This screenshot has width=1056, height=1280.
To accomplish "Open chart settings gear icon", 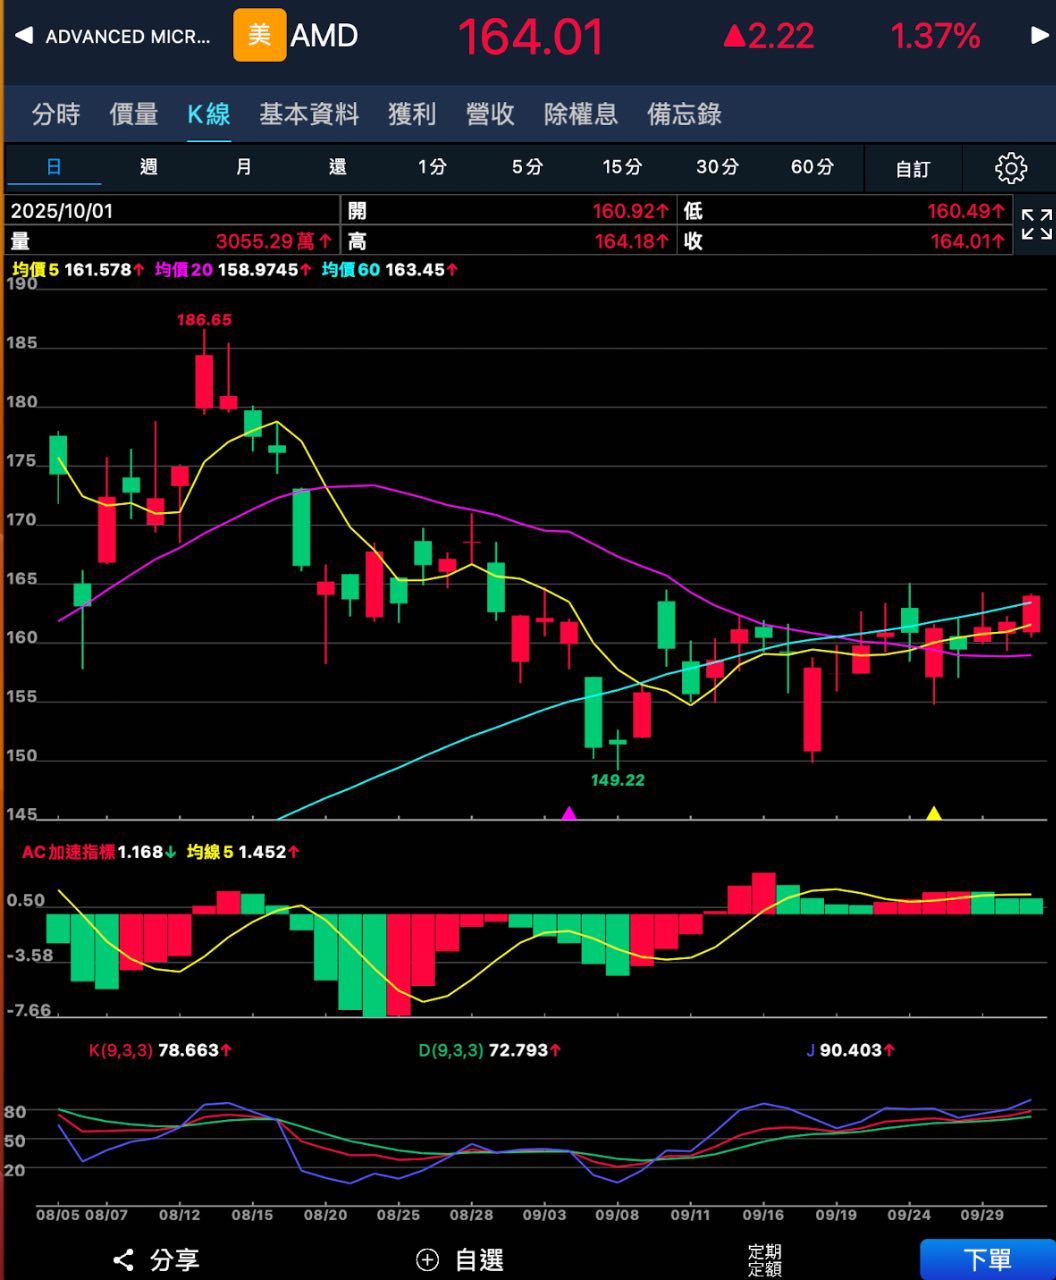I will [1011, 168].
